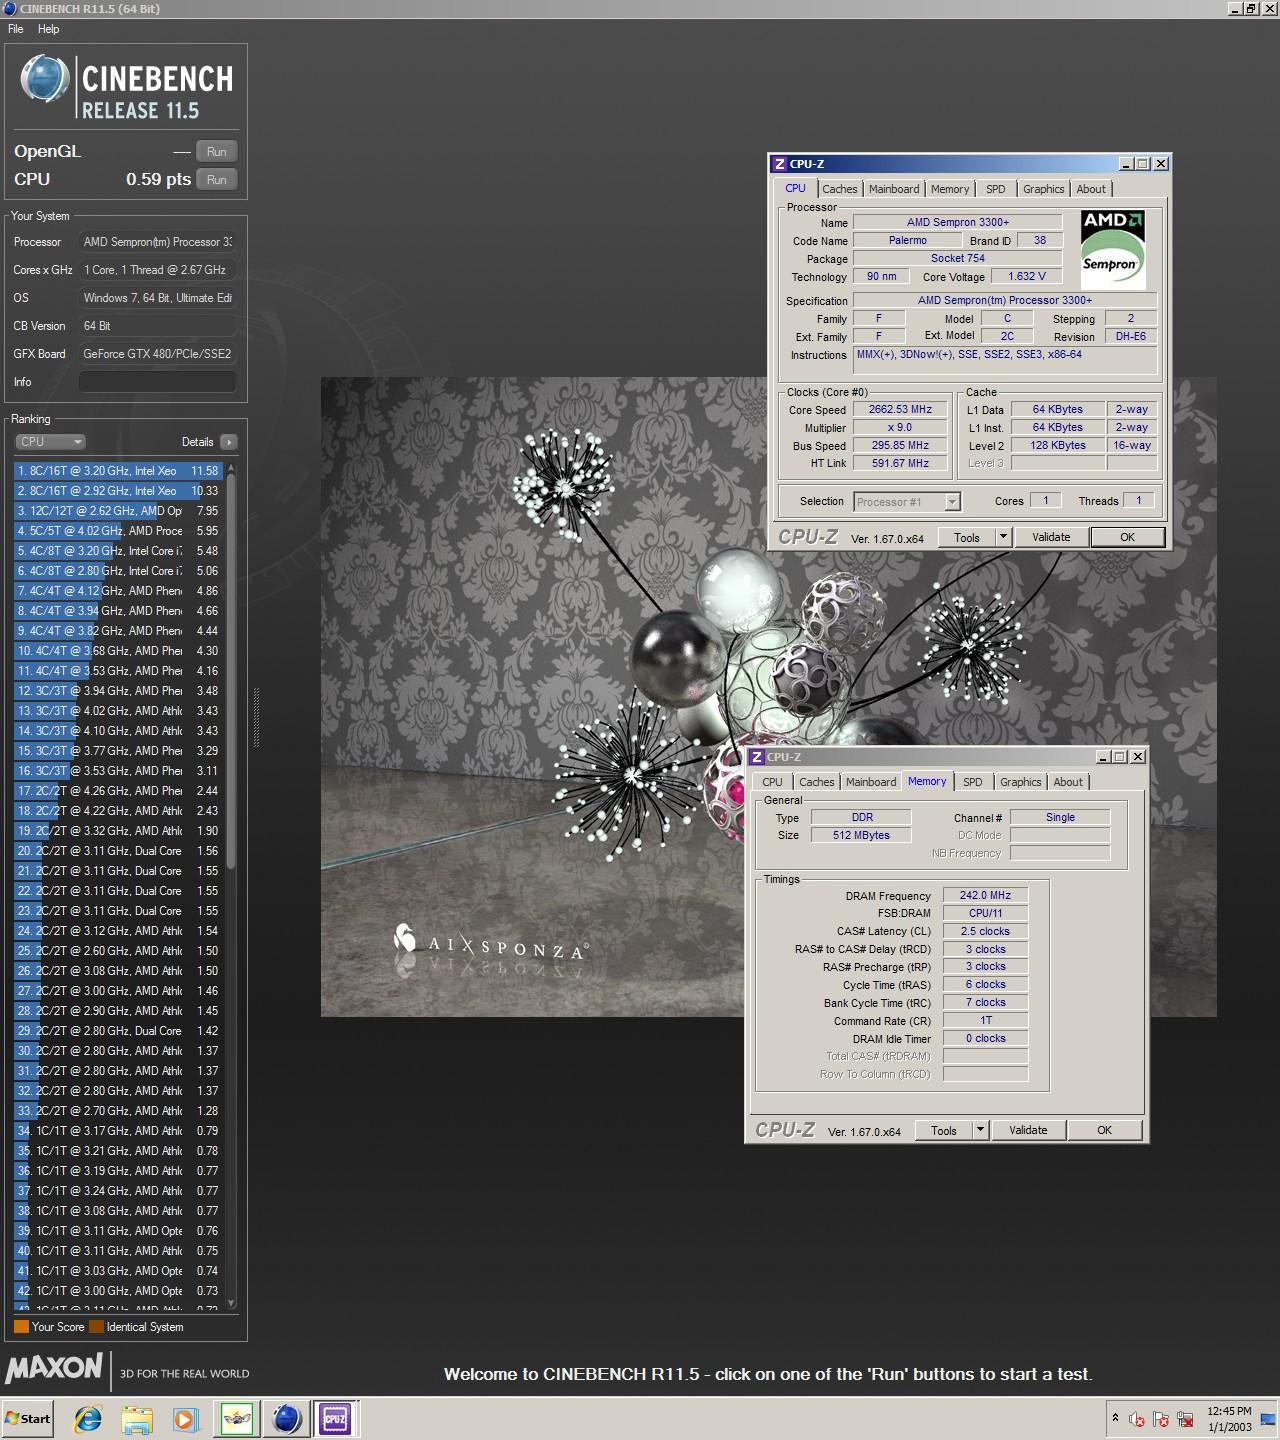Click the Core Voltage value 1.632 V
Image resolution: width=1280 pixels, height=1440 pixels.
pos(1027,277)
